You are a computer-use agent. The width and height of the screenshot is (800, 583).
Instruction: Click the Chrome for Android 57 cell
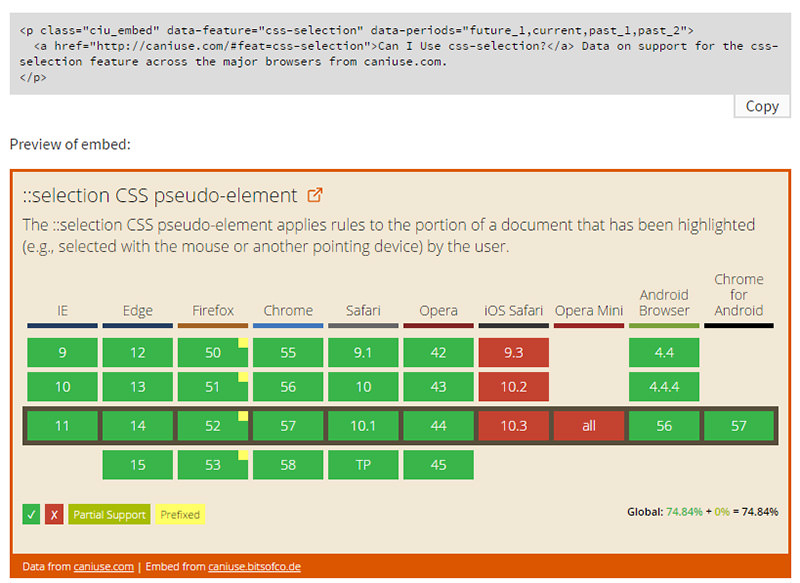pos(739,425)
